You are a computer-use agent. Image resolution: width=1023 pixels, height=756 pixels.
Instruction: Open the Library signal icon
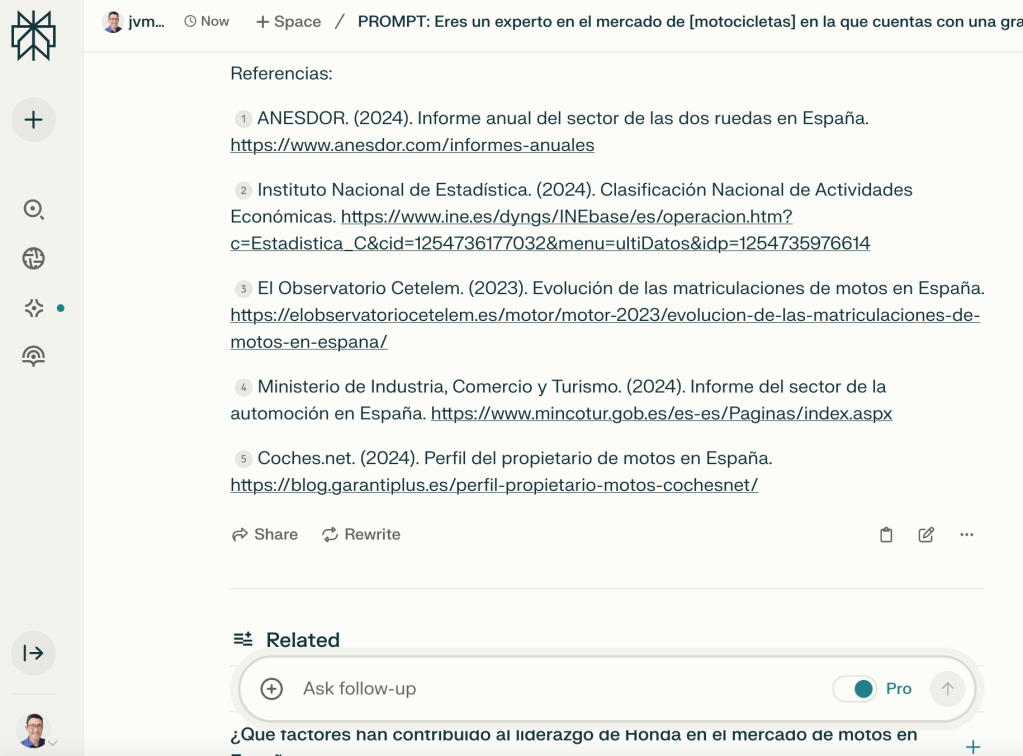(33, 357)
